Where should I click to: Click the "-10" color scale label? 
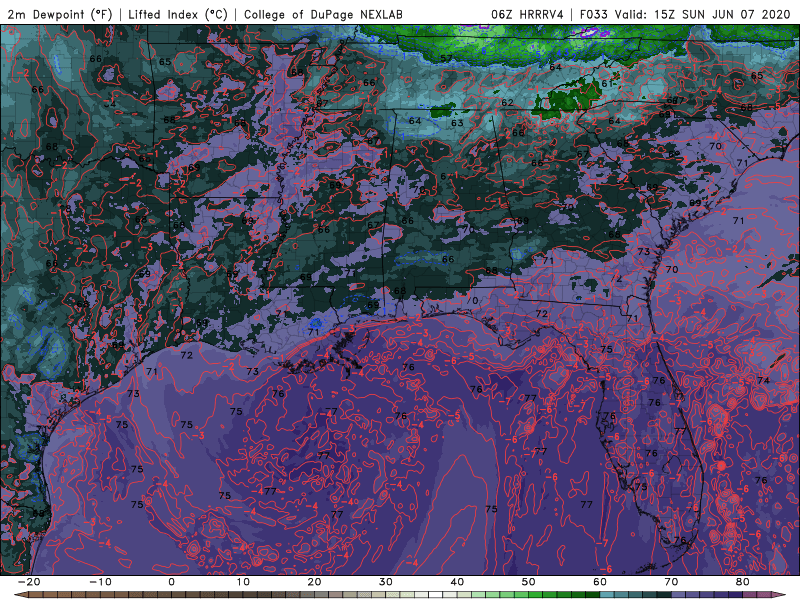click(x=99, y=582)
